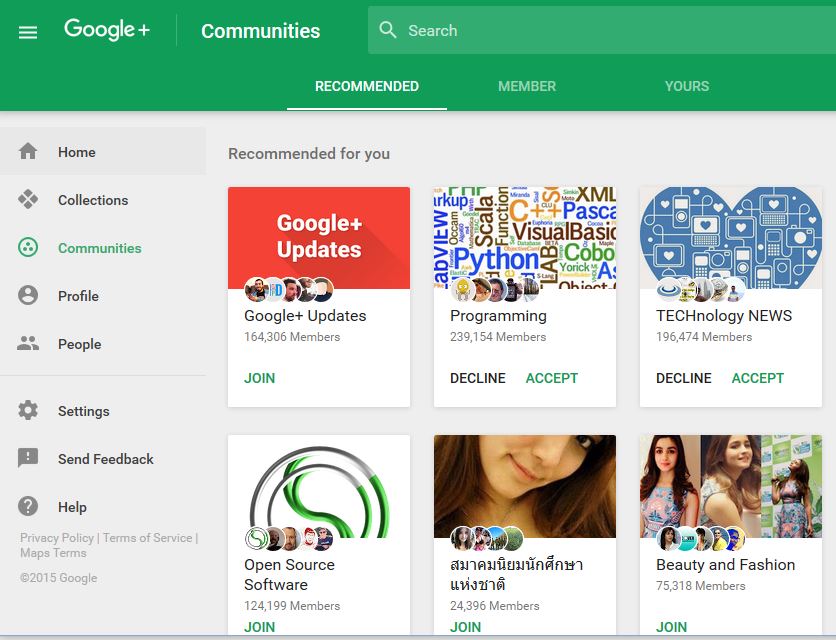Decline the TECHnology NEWS invite
Screen dimensions: 836x640
pos(684,378)
